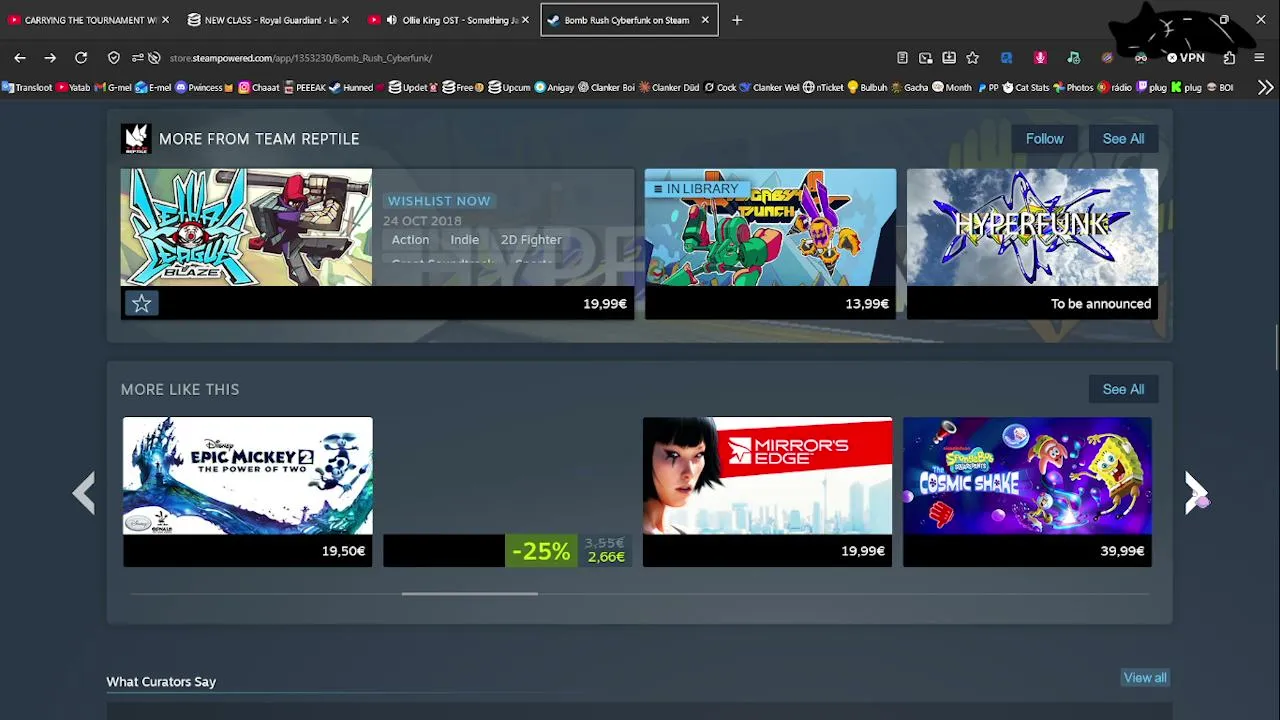The height and width of the screenshot is (720, 1280).
Task: Click the 39,99€ price for Cosmic Shake
Action: tap(1122, 551)
